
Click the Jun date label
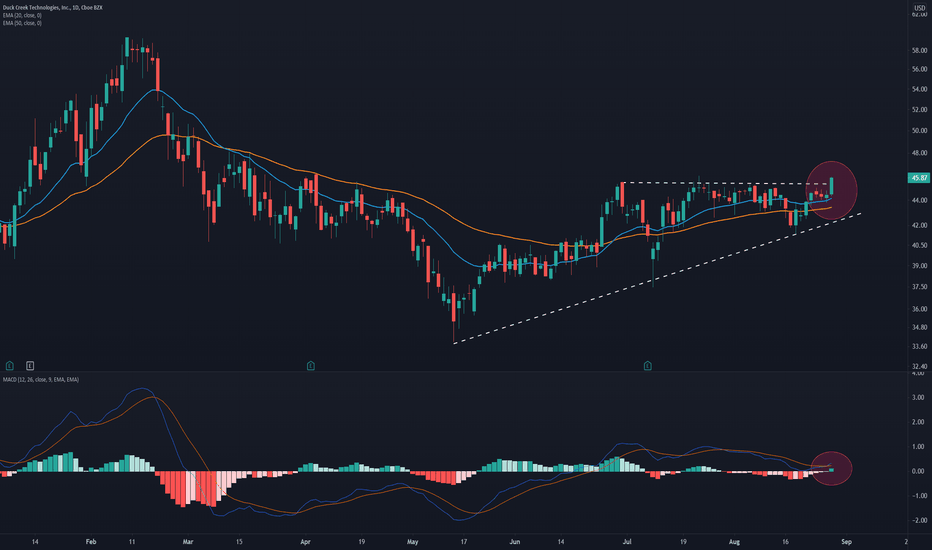[x=515, y=542]
